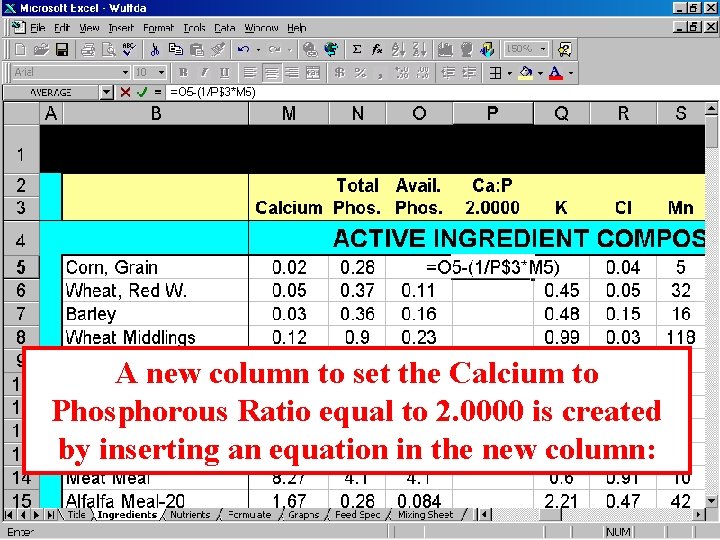Open the font name dropdown
The height and width of the screenshot is (540, 720).
125,73
